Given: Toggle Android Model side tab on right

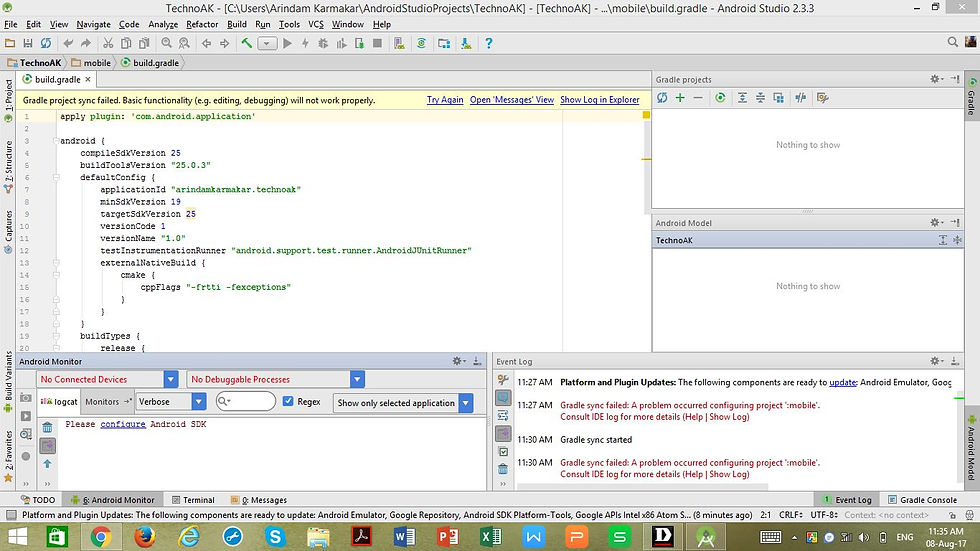Looking at the screenshot, I should point(972,447).
